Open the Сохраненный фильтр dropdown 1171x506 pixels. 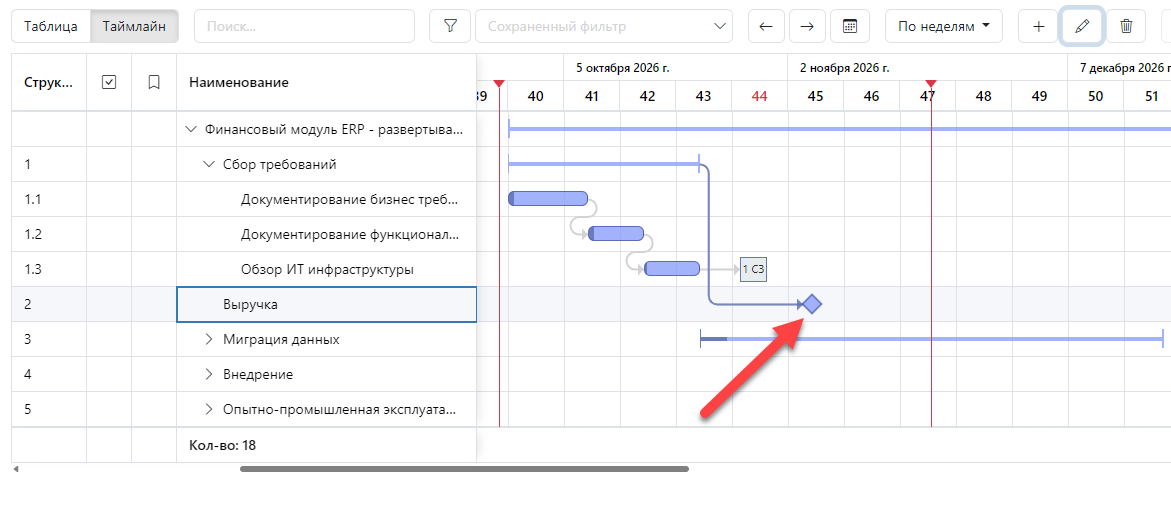click(604, 26)
